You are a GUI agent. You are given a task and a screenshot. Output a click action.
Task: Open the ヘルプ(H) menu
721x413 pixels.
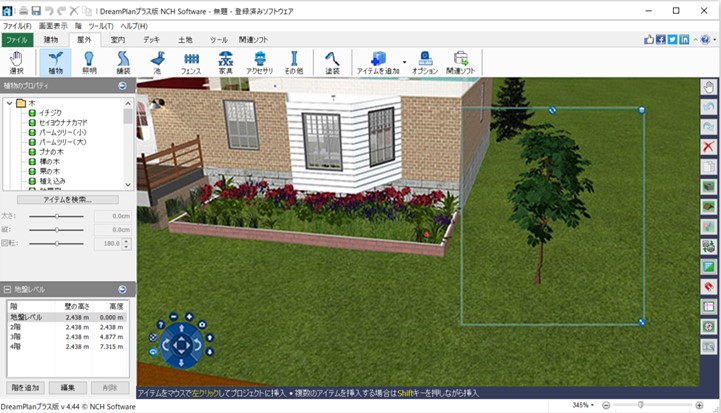click(x=134, y=26)
